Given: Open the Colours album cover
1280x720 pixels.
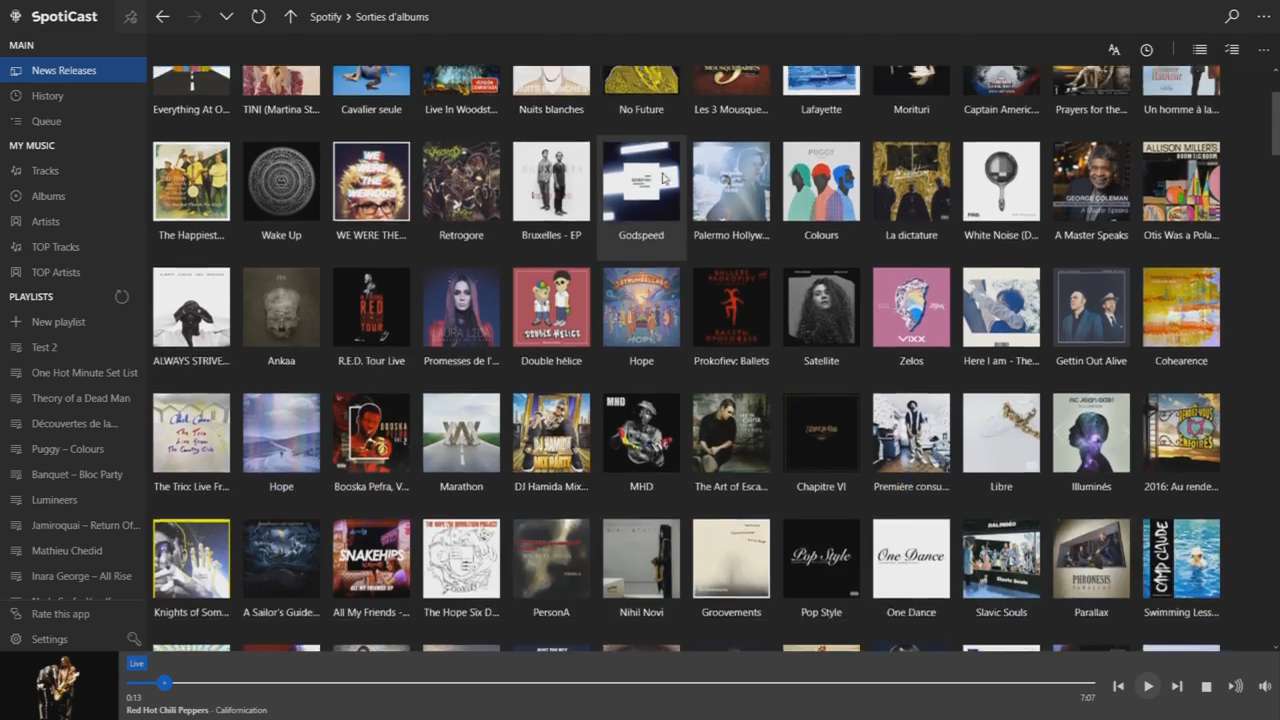Looking at the screenshot, I should tap(821, 181).
